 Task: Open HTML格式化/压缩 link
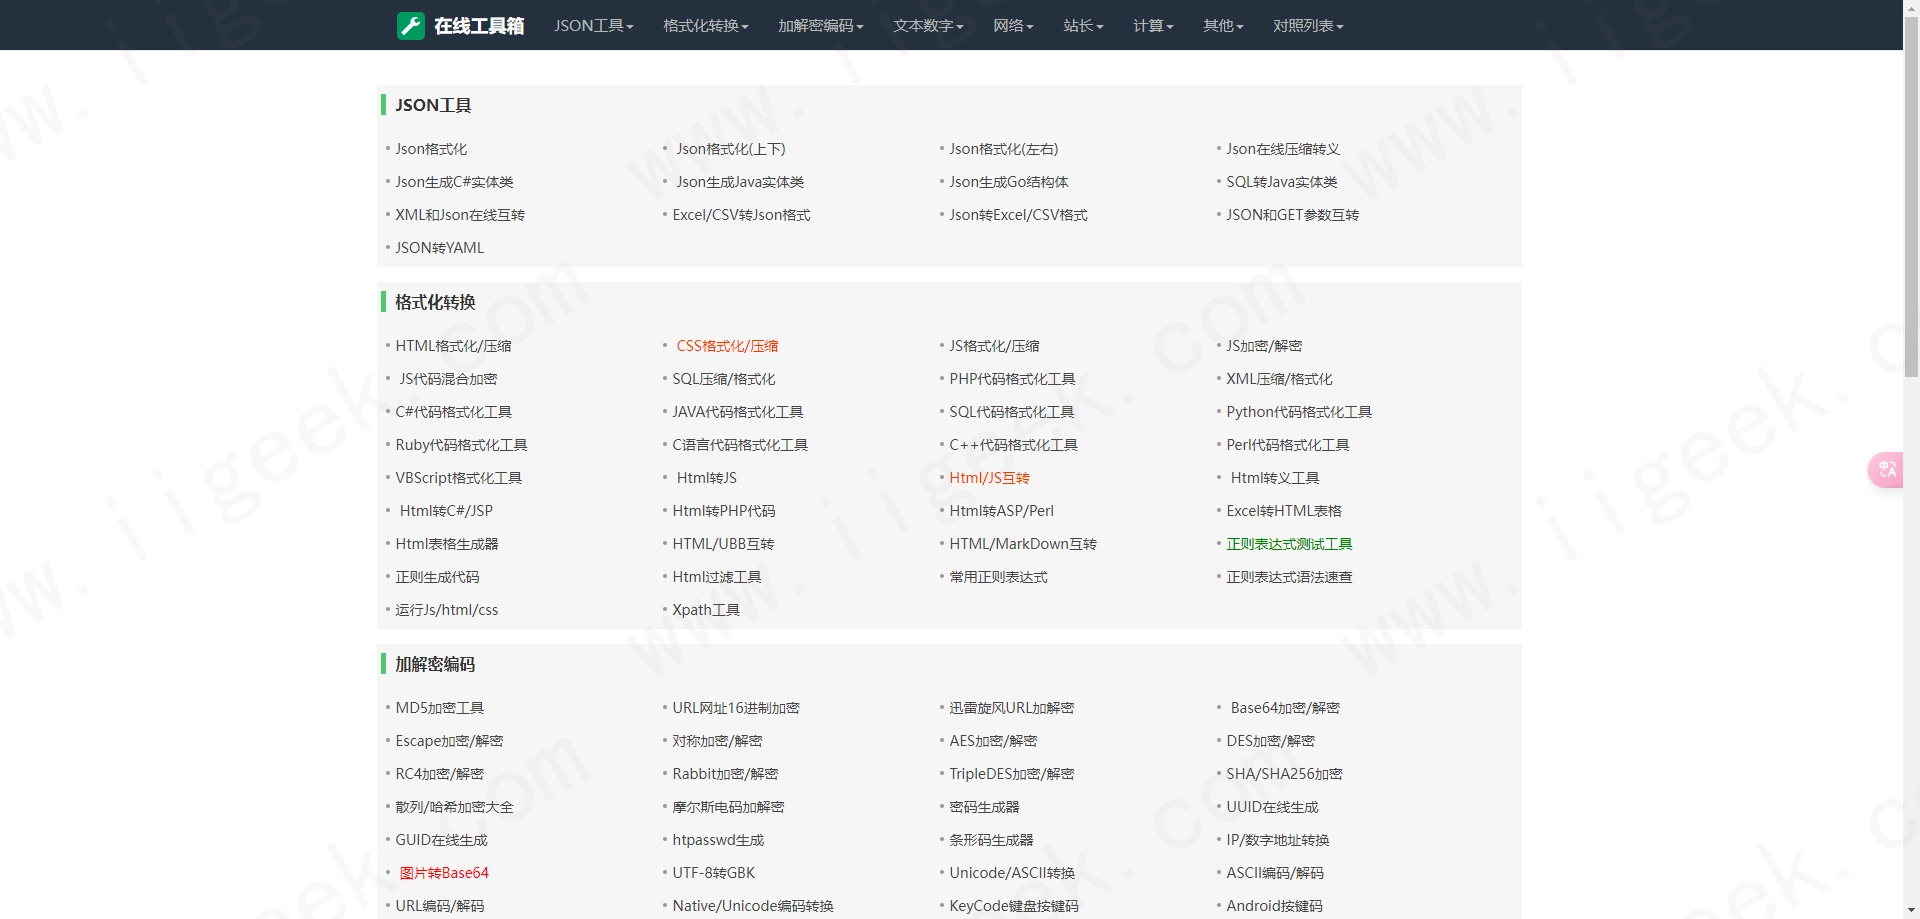[x=453, y=346]
